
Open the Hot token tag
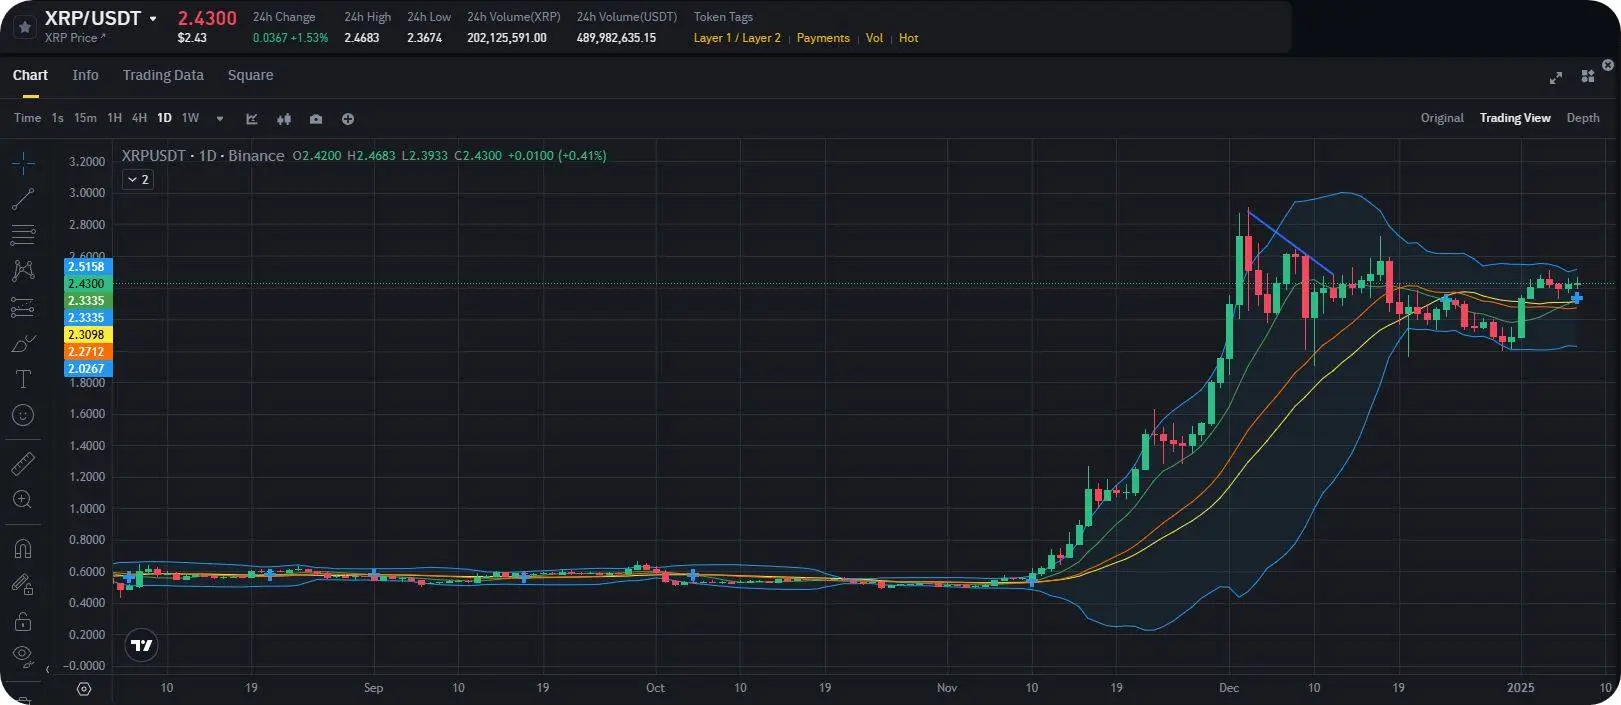coord(908,38)
